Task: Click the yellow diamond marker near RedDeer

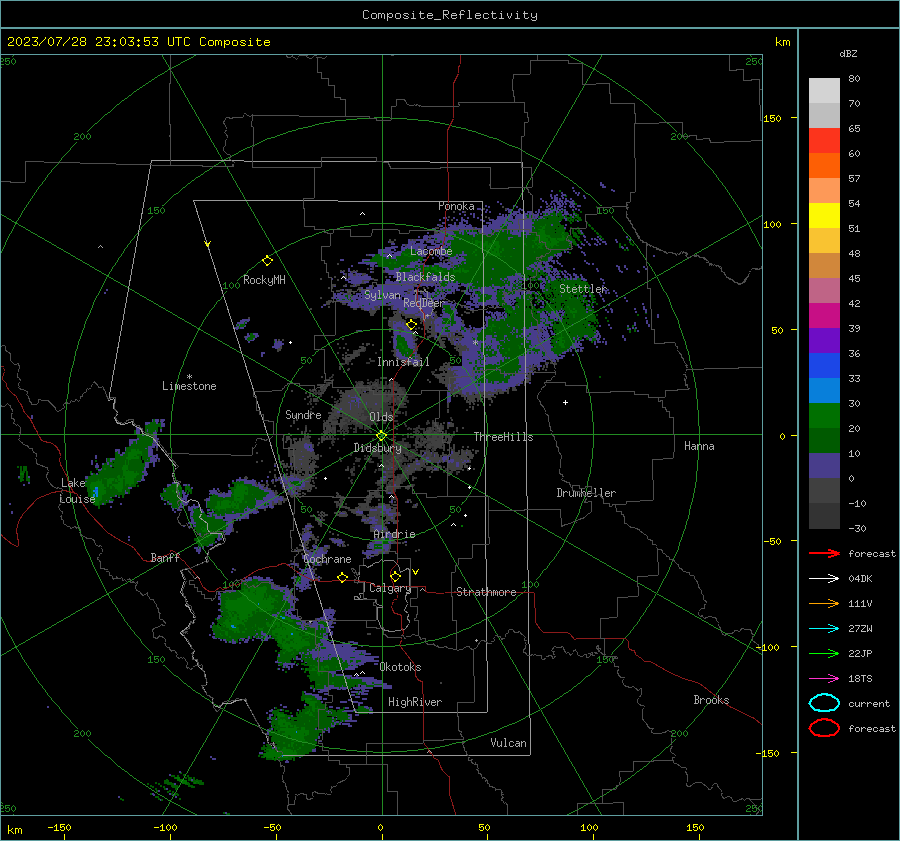Action: pos(412,325)
